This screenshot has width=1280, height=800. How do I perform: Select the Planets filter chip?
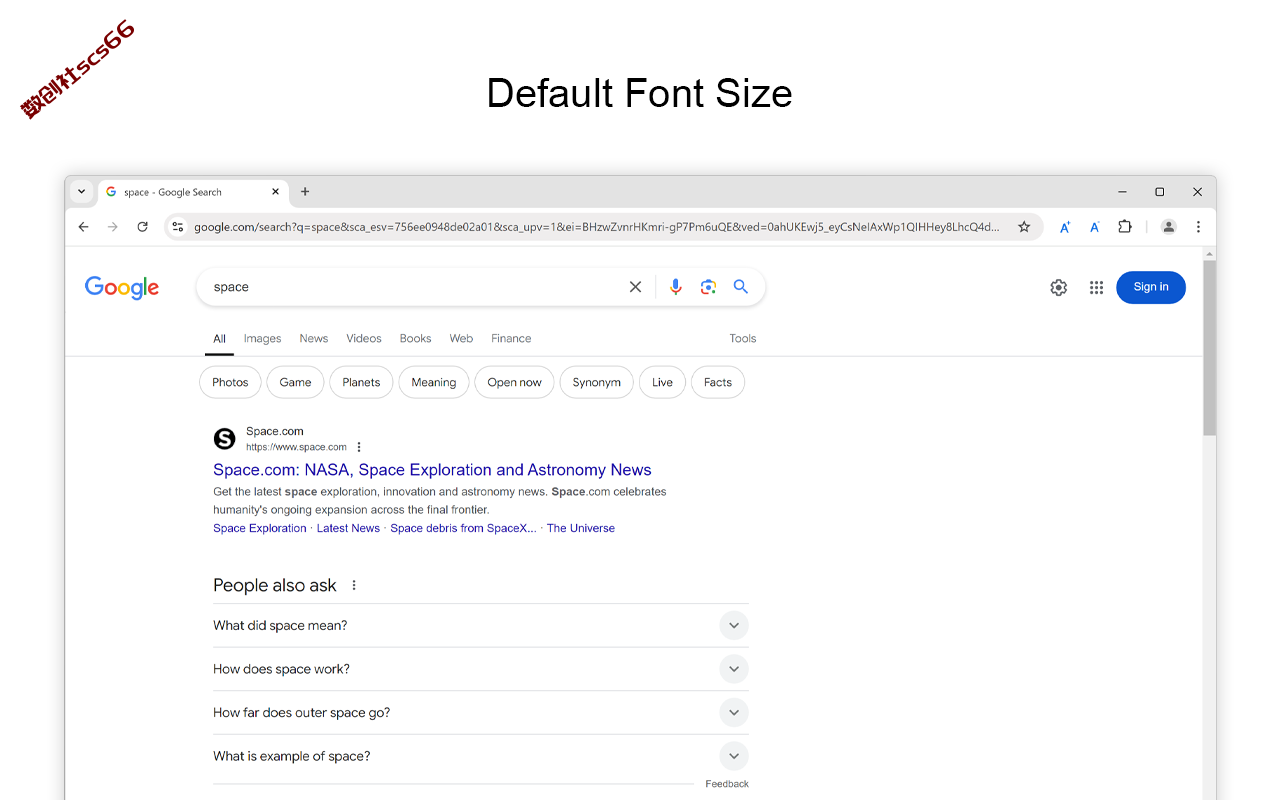point(361,382)
